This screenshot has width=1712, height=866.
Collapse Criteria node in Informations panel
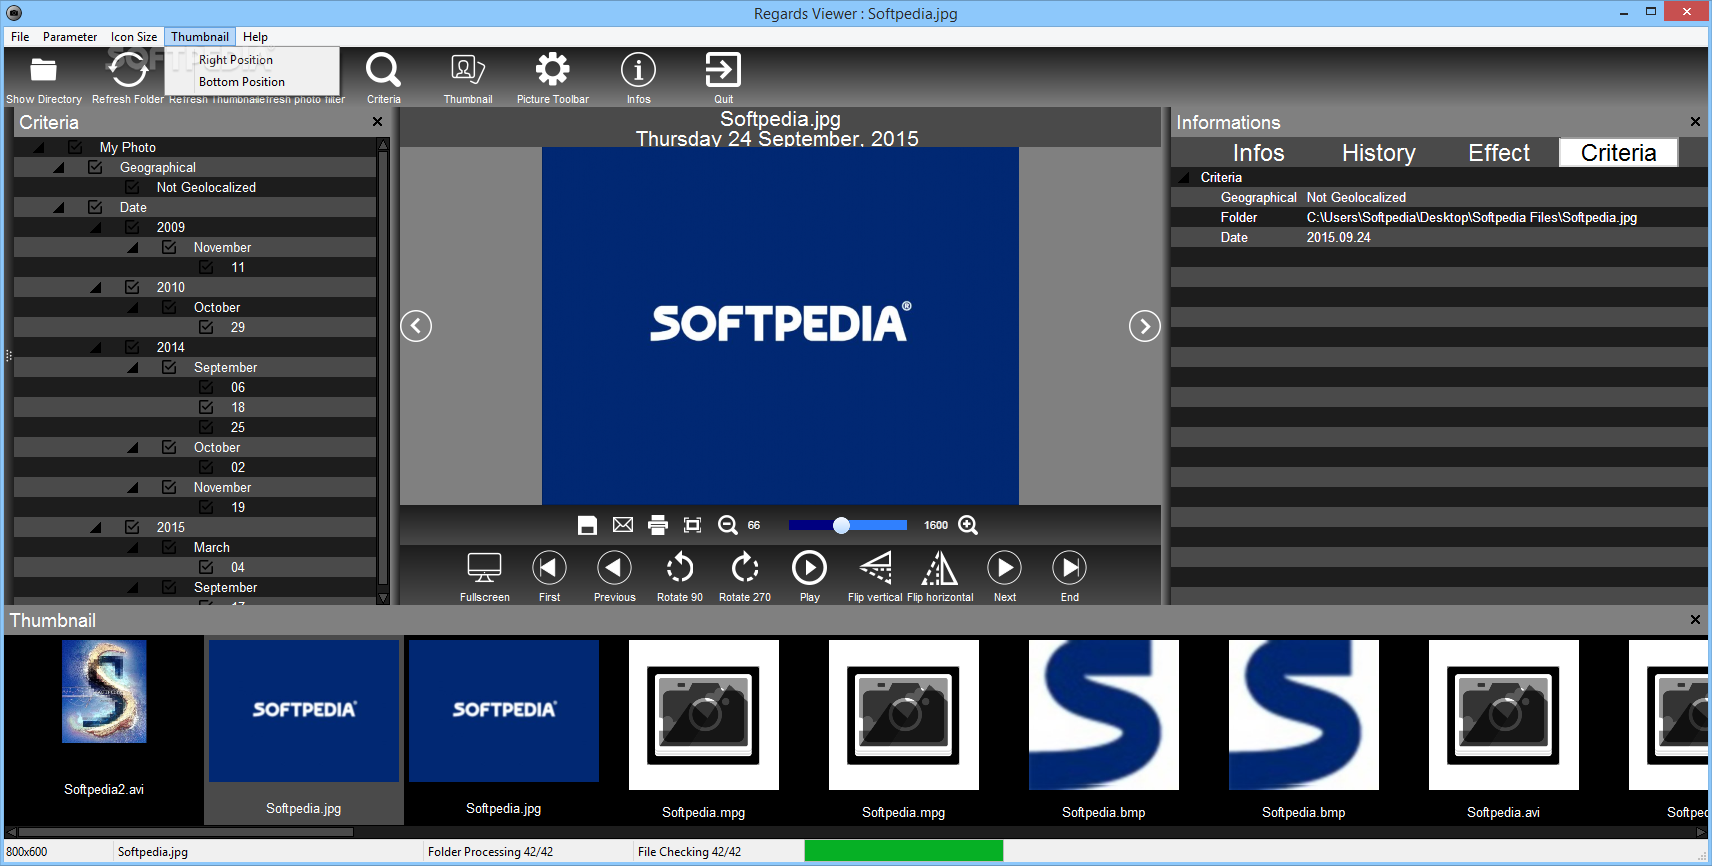pyautogui.click(x=1185, y=178)
